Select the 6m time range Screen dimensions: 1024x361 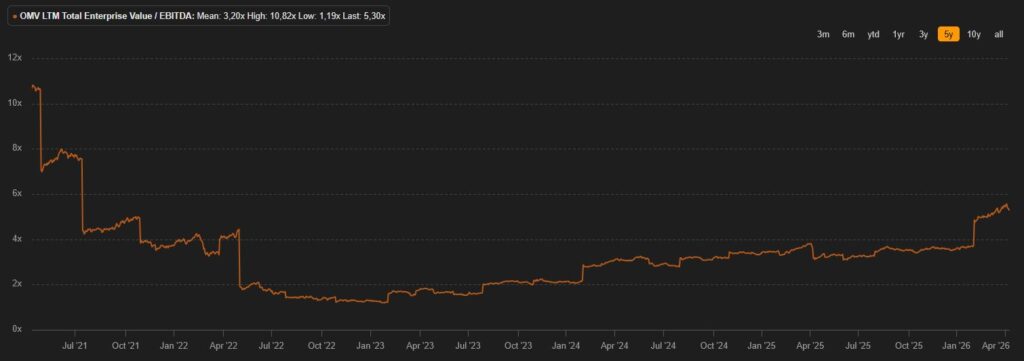click(x=848, y=35)
